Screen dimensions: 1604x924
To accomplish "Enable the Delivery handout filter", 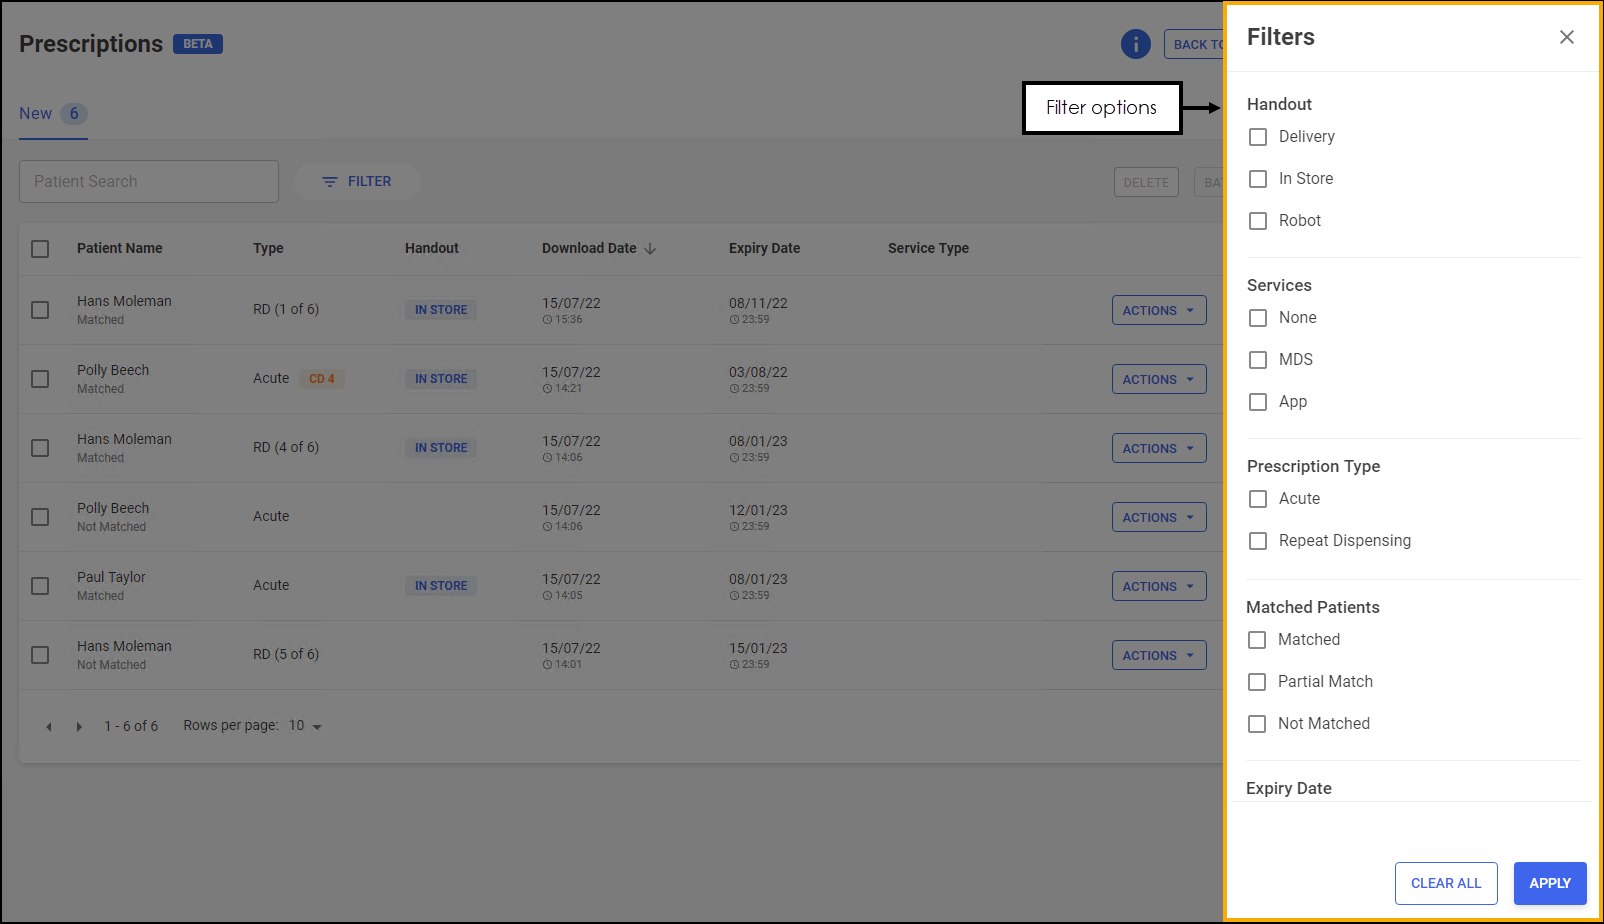I will [x=1258, y=137].
